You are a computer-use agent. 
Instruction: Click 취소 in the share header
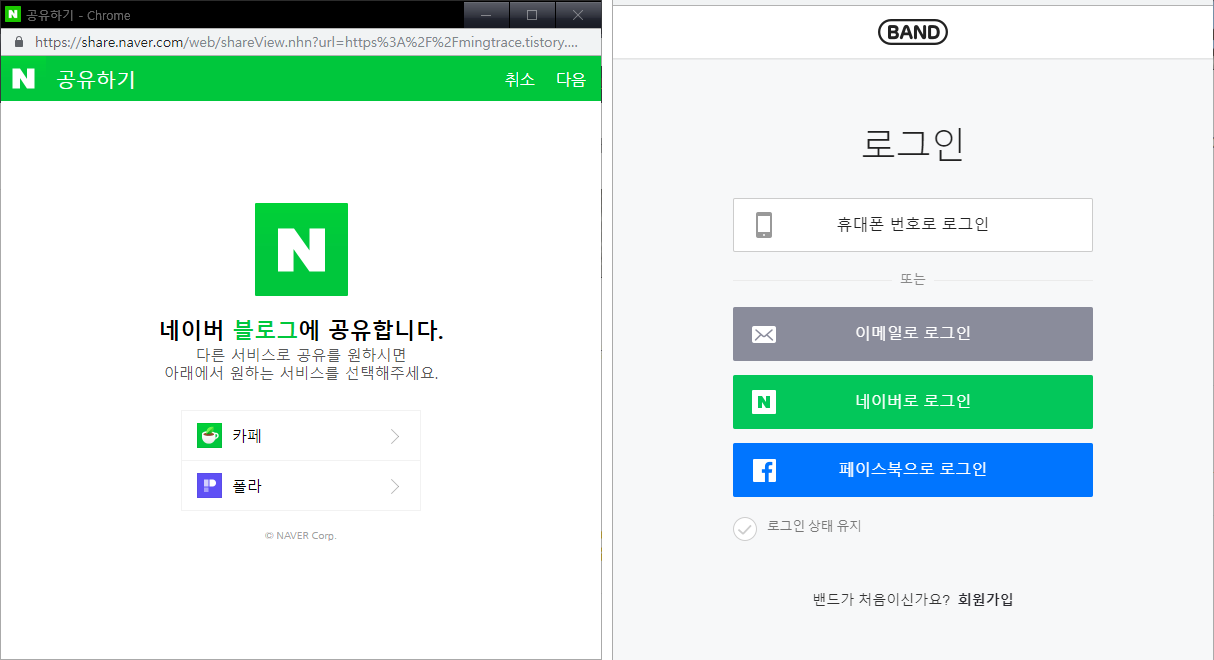[520, 80]
